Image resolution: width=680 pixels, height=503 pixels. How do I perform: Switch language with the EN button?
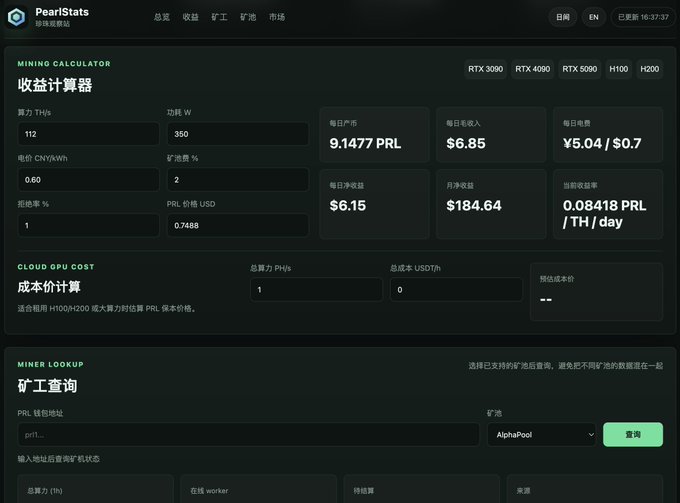594,17
